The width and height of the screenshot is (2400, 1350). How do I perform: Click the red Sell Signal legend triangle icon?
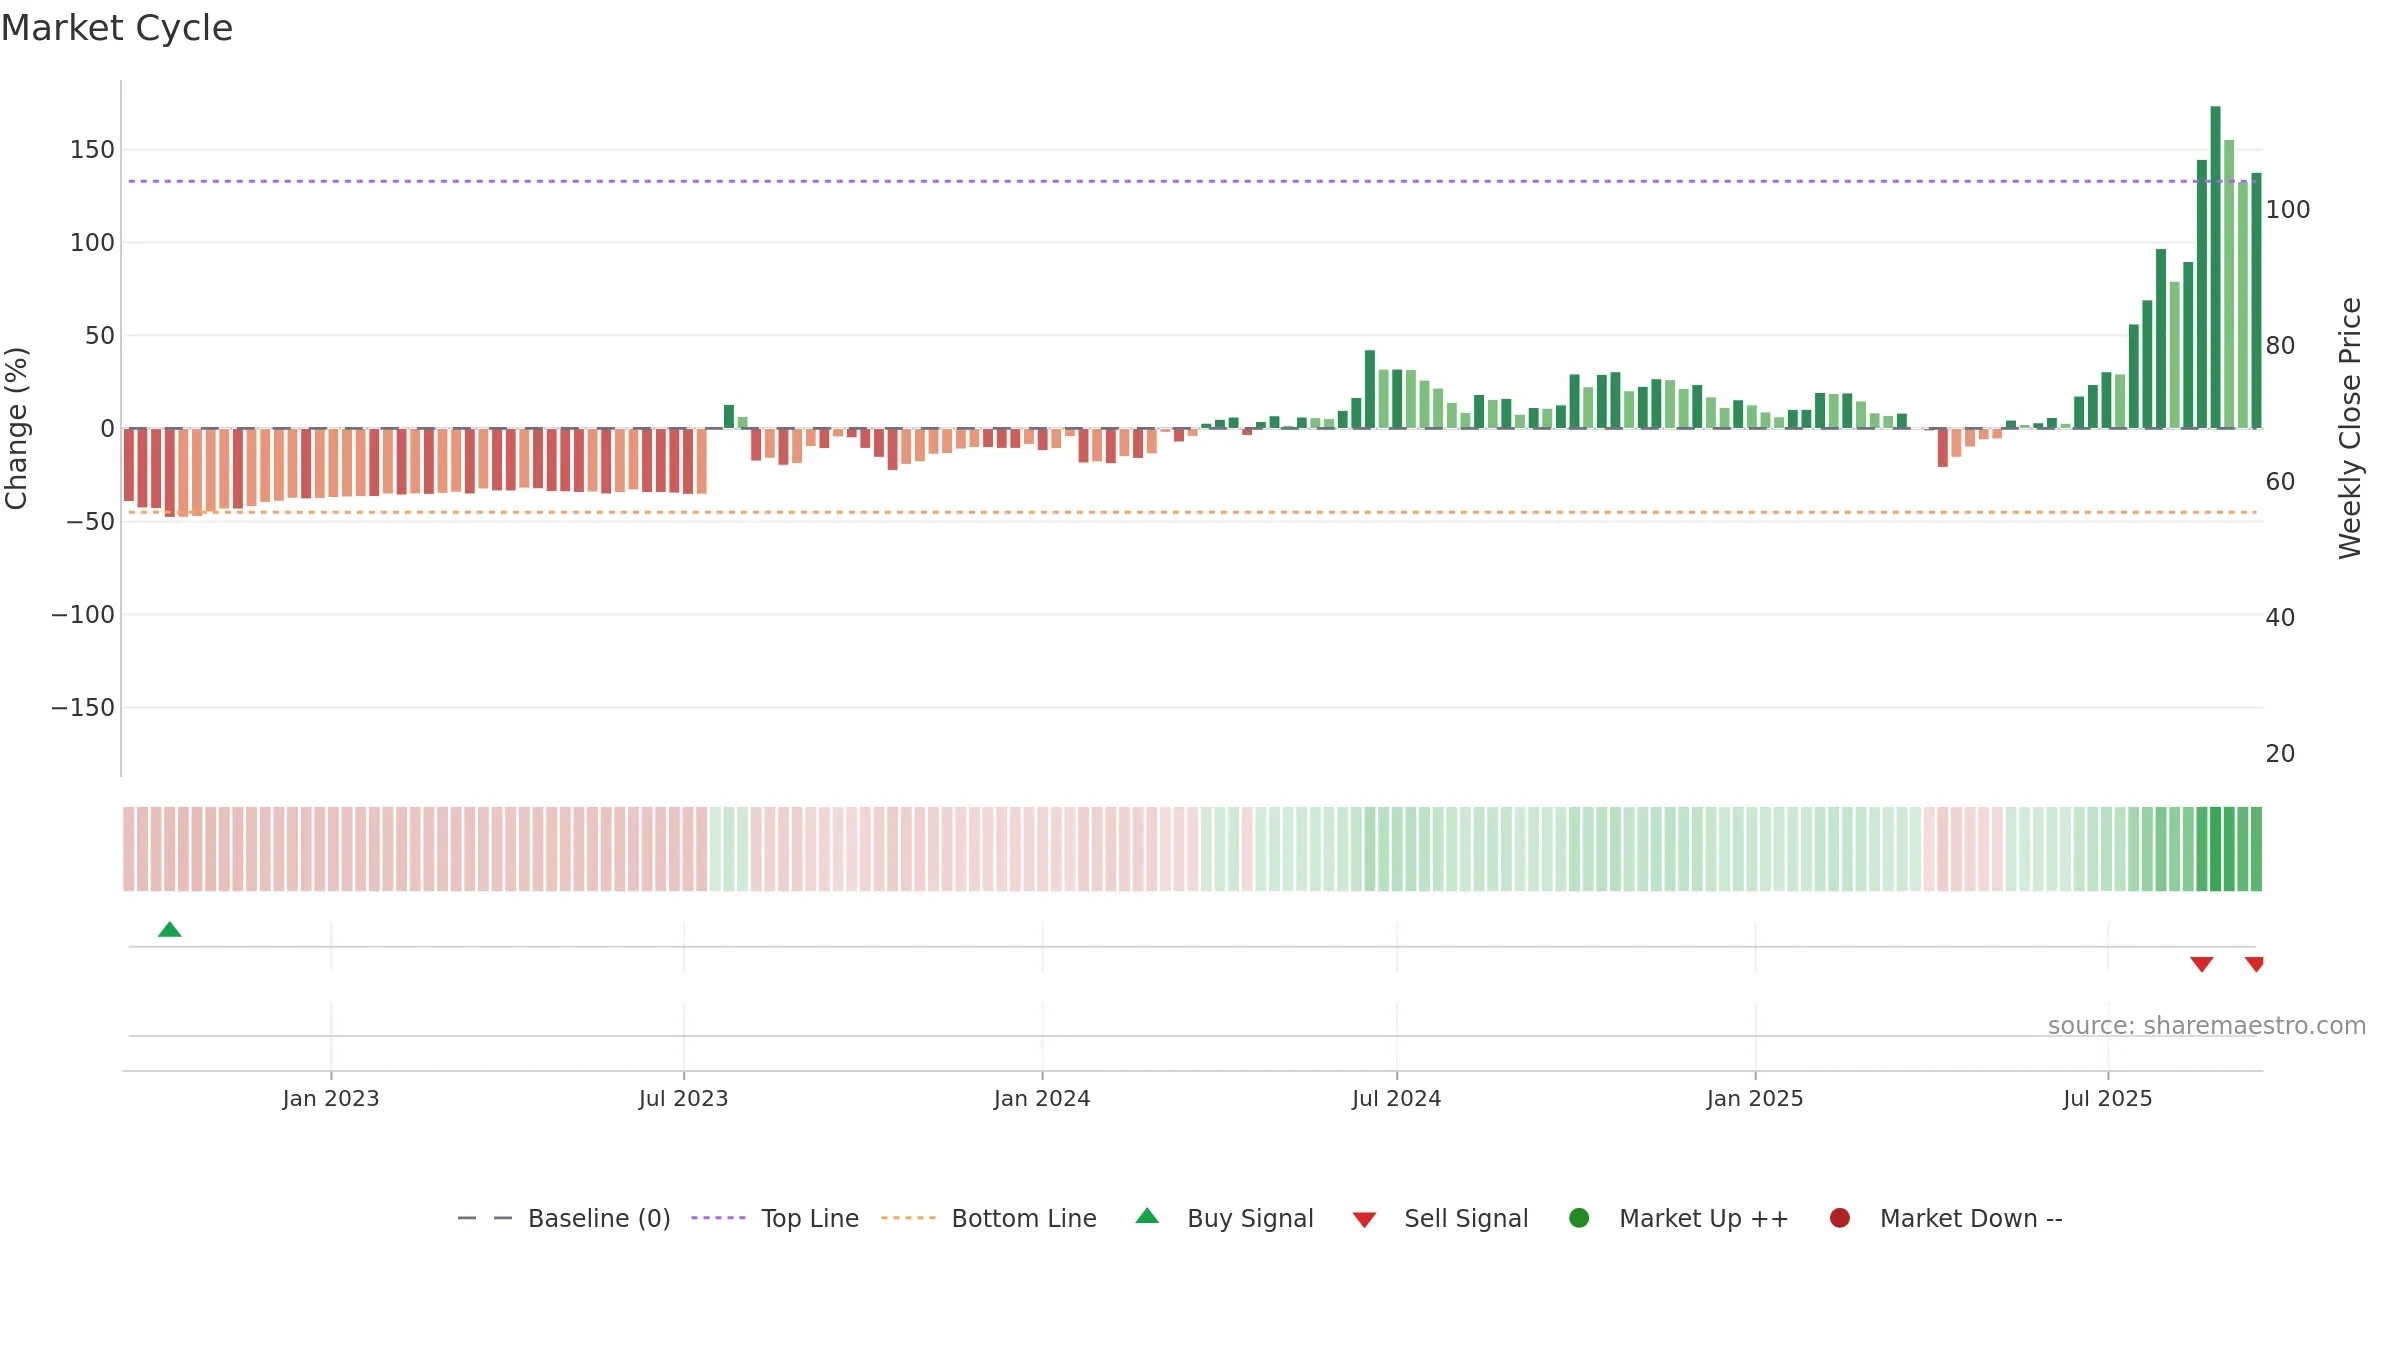tap(1364, 1220)
